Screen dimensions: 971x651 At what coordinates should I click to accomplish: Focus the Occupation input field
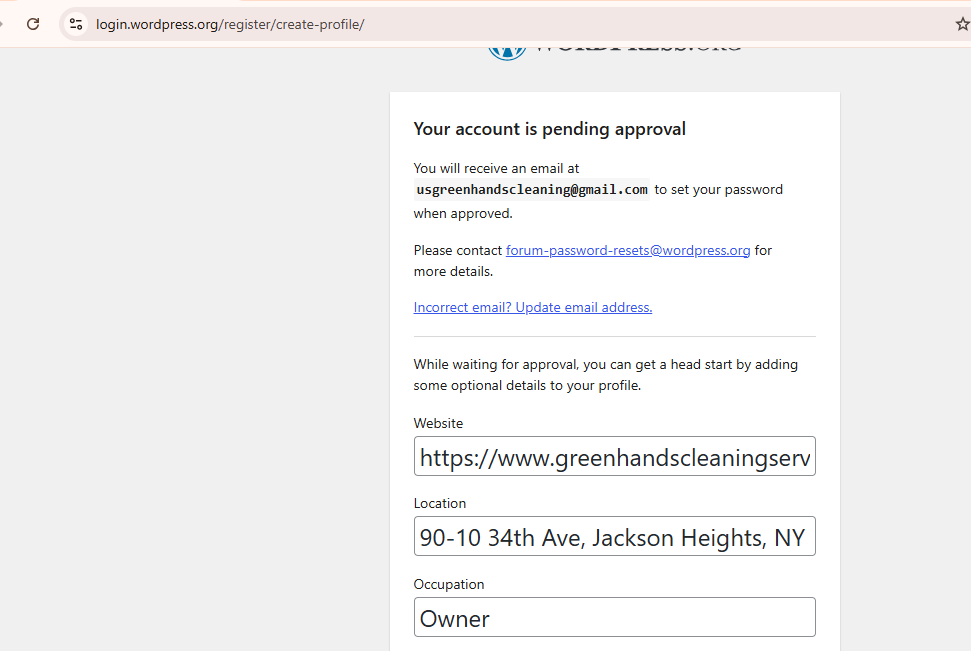[x=614, y=618]
